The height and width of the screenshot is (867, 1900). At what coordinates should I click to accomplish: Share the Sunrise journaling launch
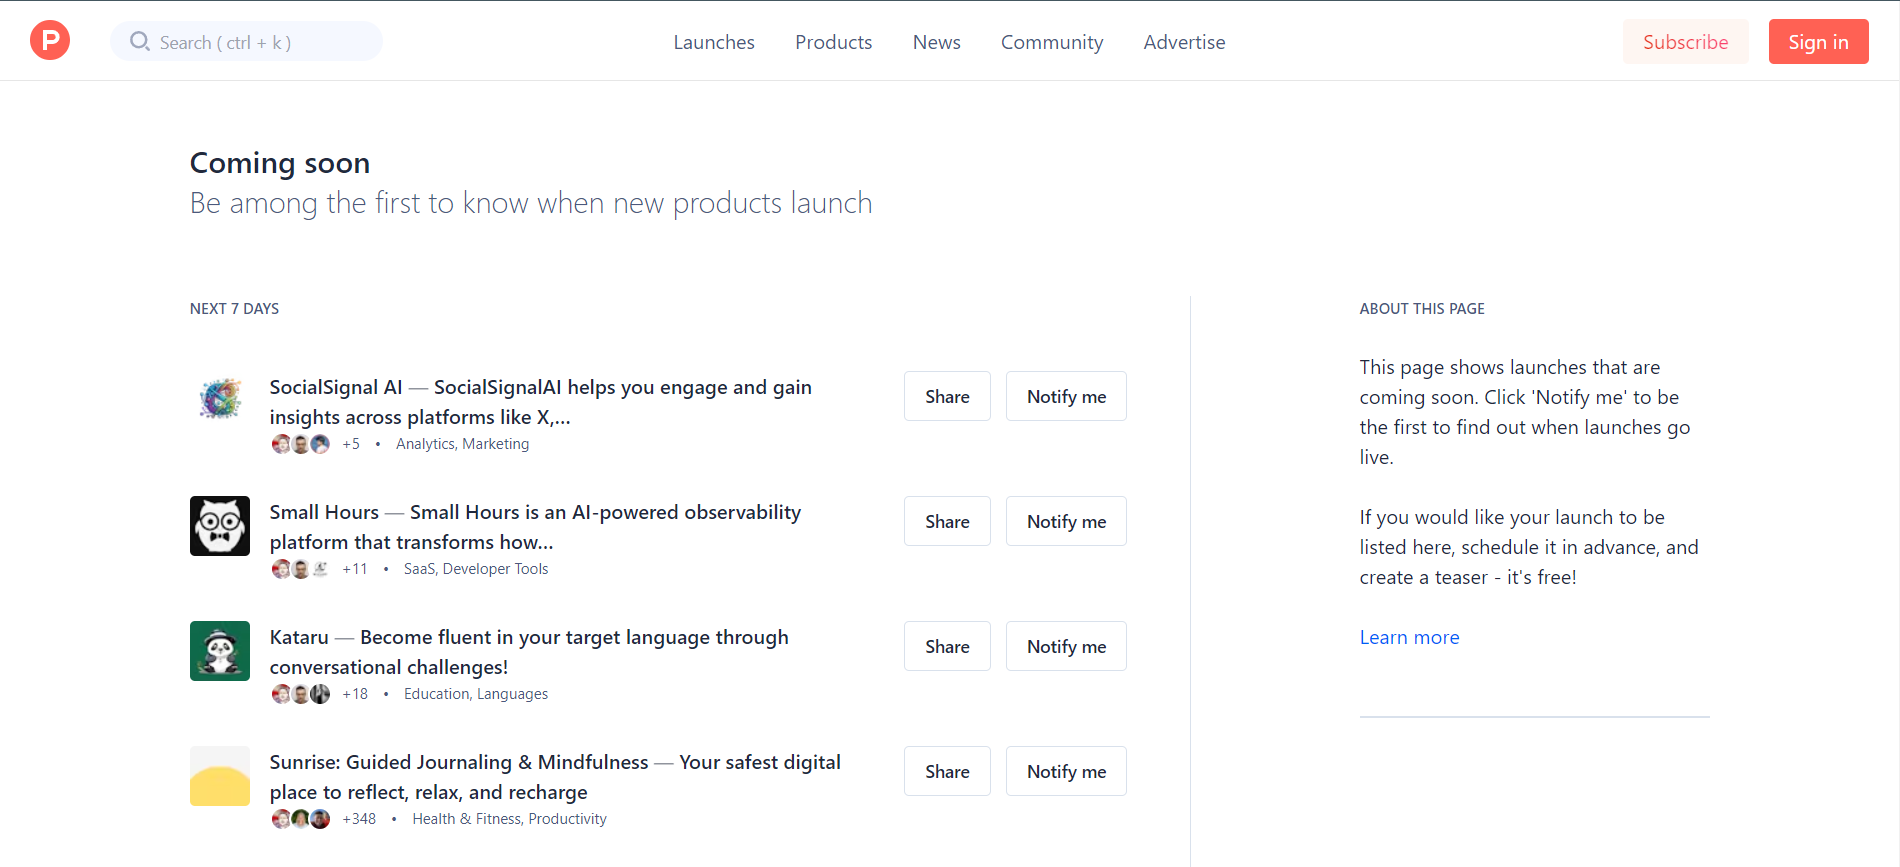click(x=947, y=771)
